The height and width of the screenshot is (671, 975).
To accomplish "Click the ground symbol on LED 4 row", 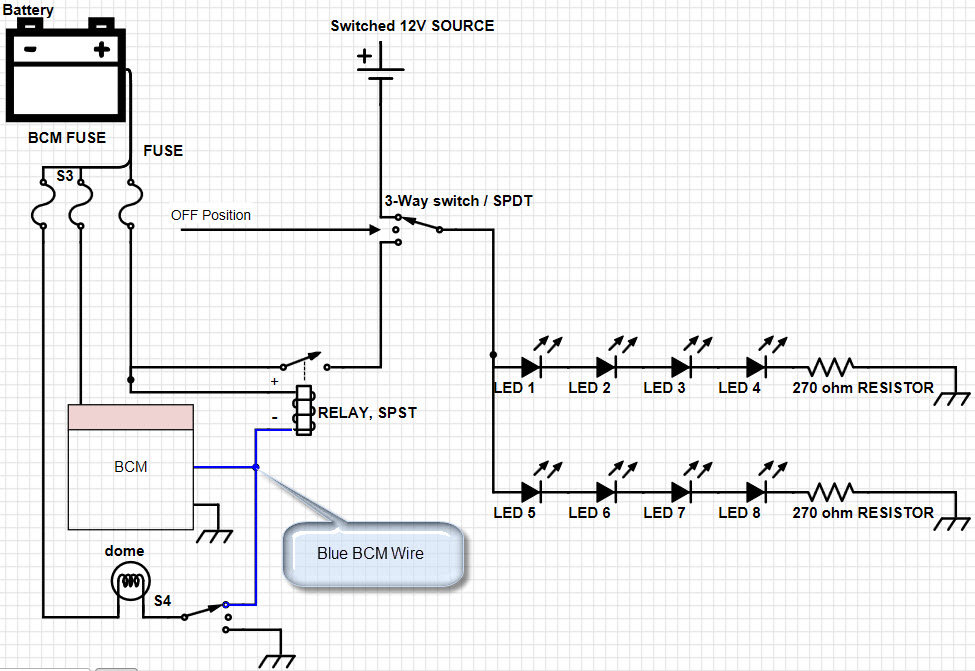I will [952, 398].
